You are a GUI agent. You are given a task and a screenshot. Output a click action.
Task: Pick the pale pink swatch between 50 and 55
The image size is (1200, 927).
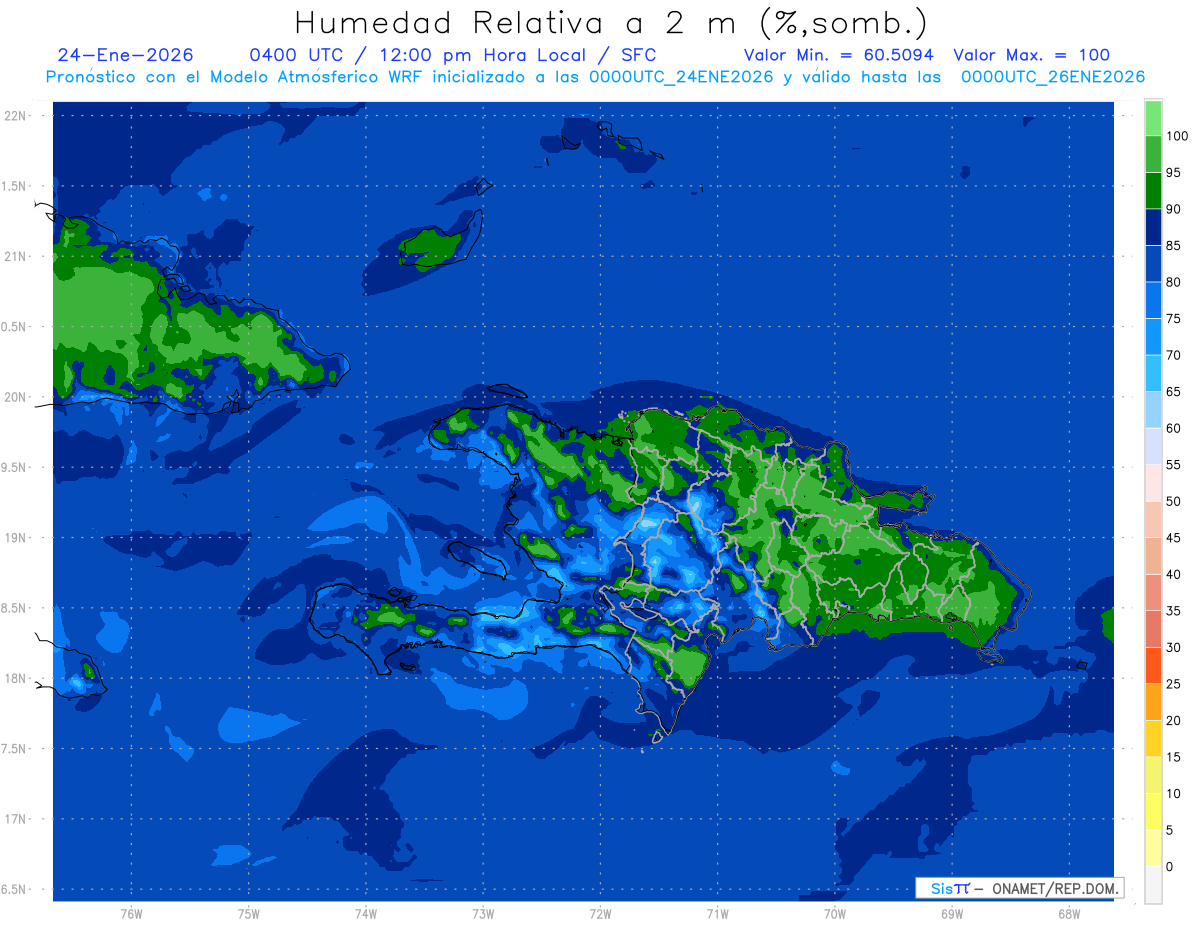pos(1153,483)
